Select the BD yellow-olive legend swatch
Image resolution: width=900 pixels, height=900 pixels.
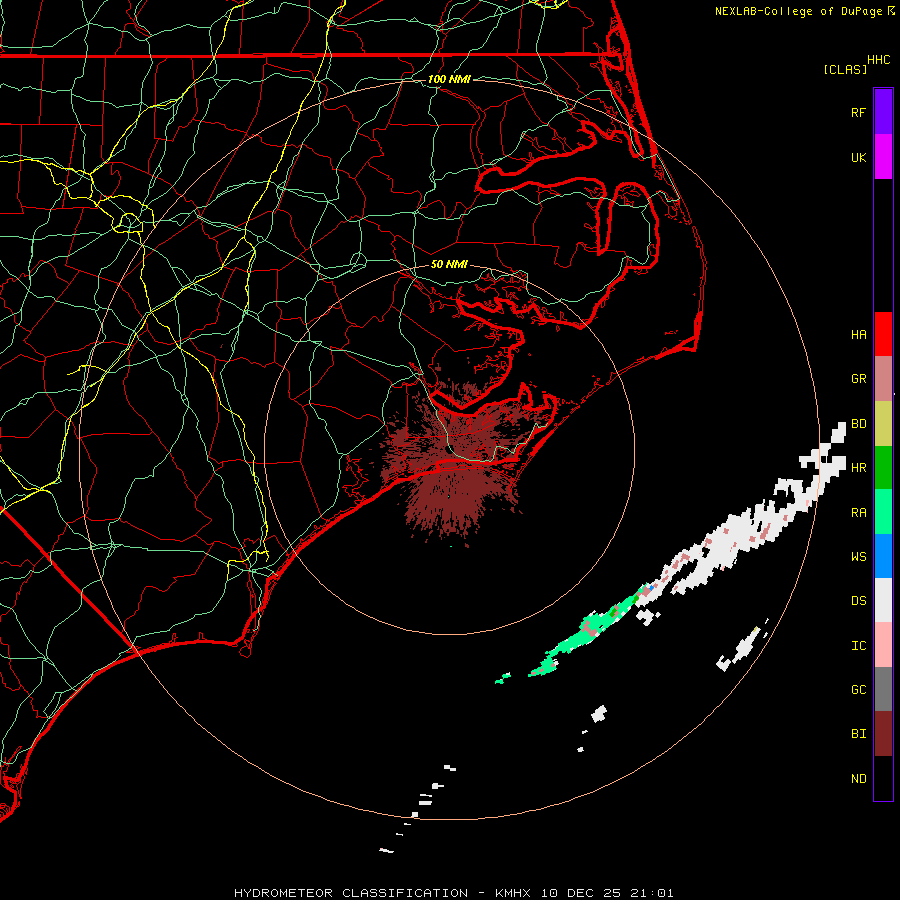click(x=883, y=424)
